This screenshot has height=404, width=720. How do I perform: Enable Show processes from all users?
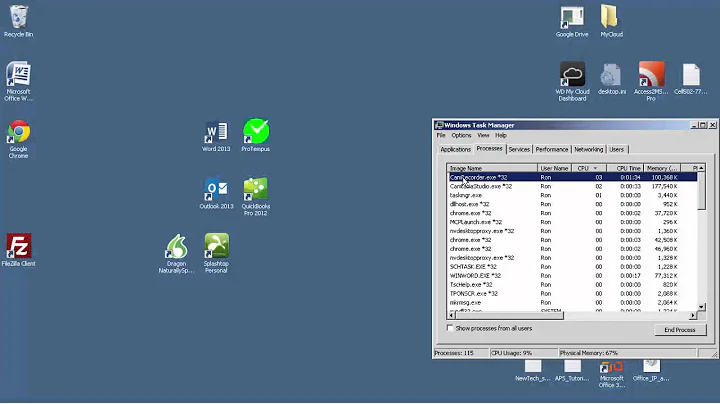(x=450, y=328)
